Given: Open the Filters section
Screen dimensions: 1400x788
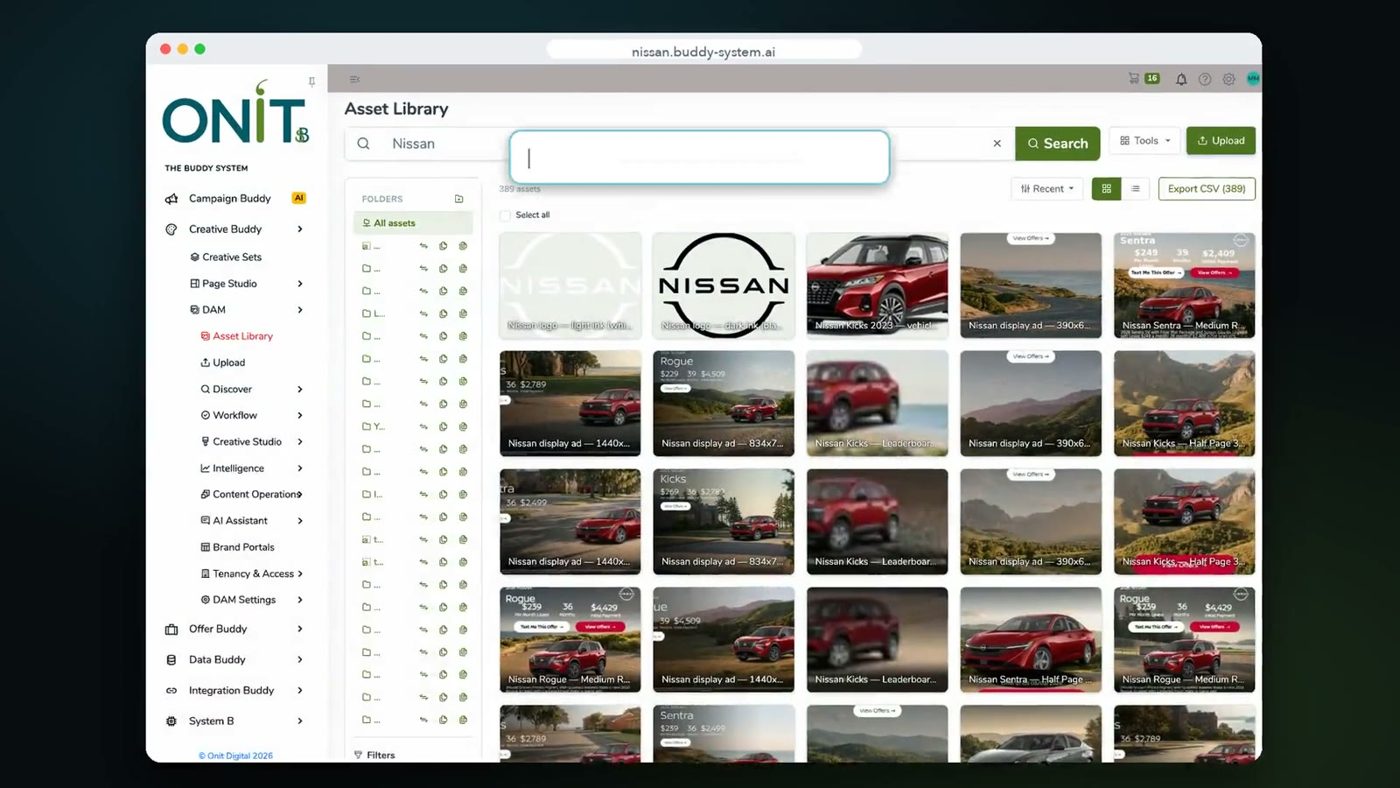Looking at the screenshot, I should click(375, 755).
